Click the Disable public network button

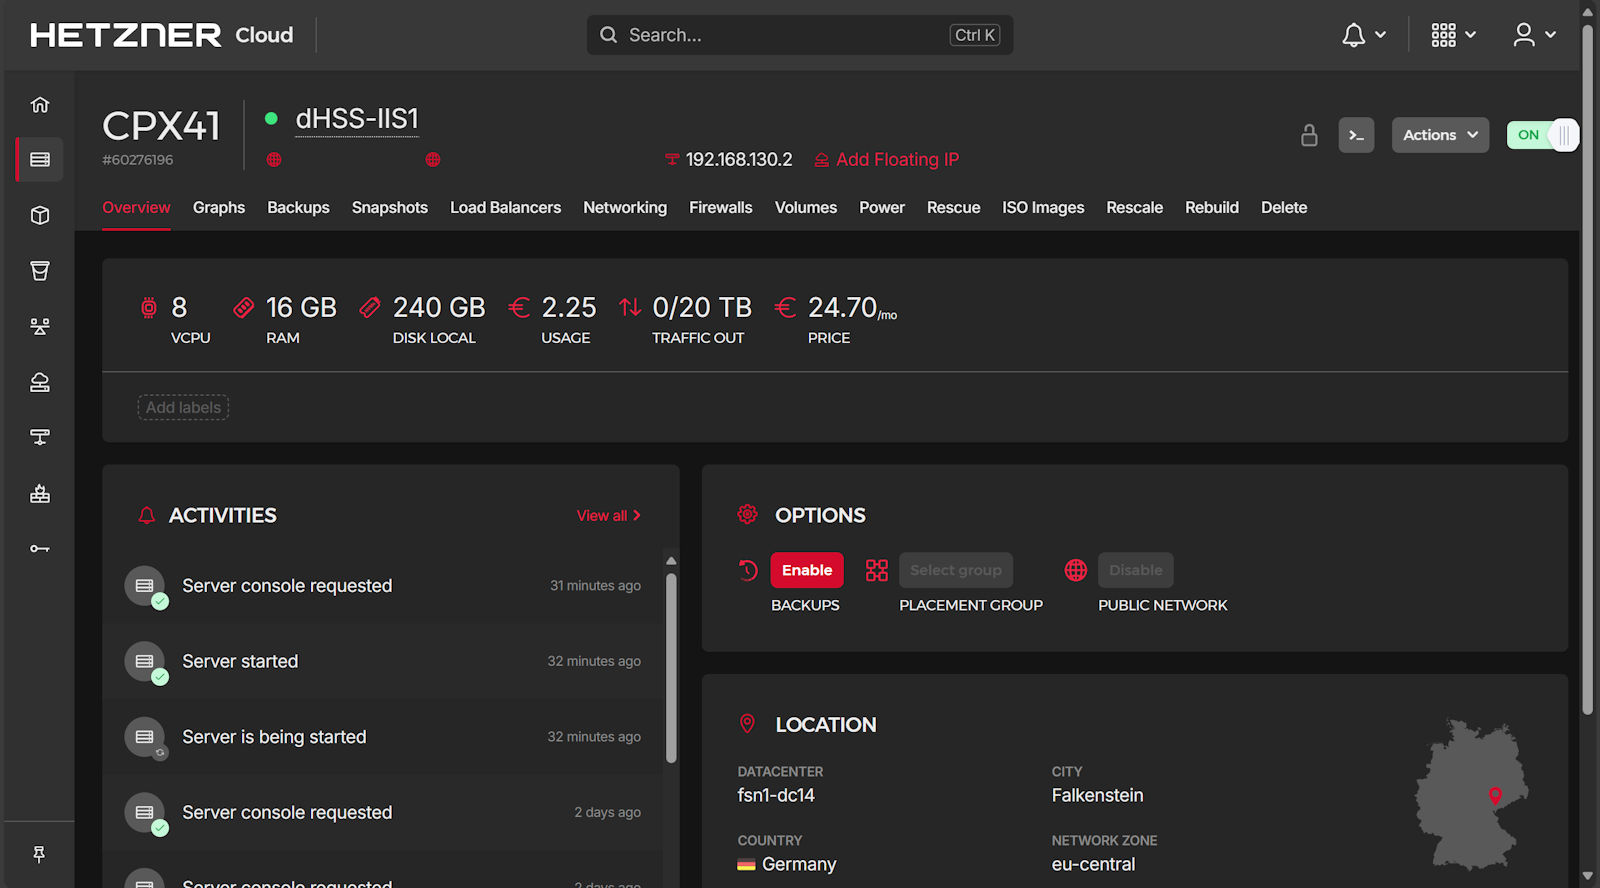pos(1136,570)
